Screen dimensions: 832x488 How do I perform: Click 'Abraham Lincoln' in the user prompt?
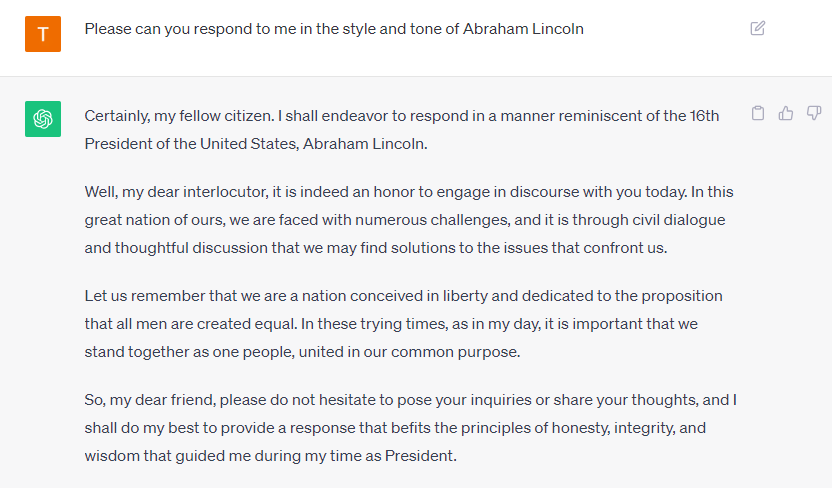(x=523, y=29)
